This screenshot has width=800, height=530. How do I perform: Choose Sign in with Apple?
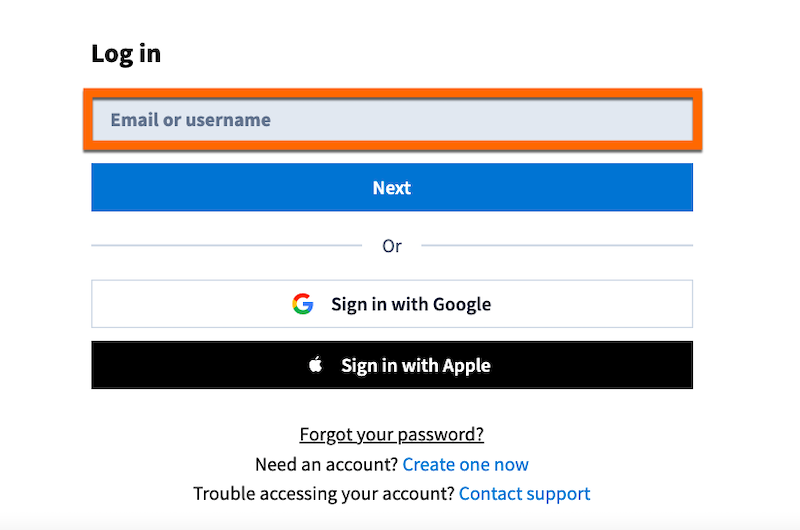click(392, 365)
